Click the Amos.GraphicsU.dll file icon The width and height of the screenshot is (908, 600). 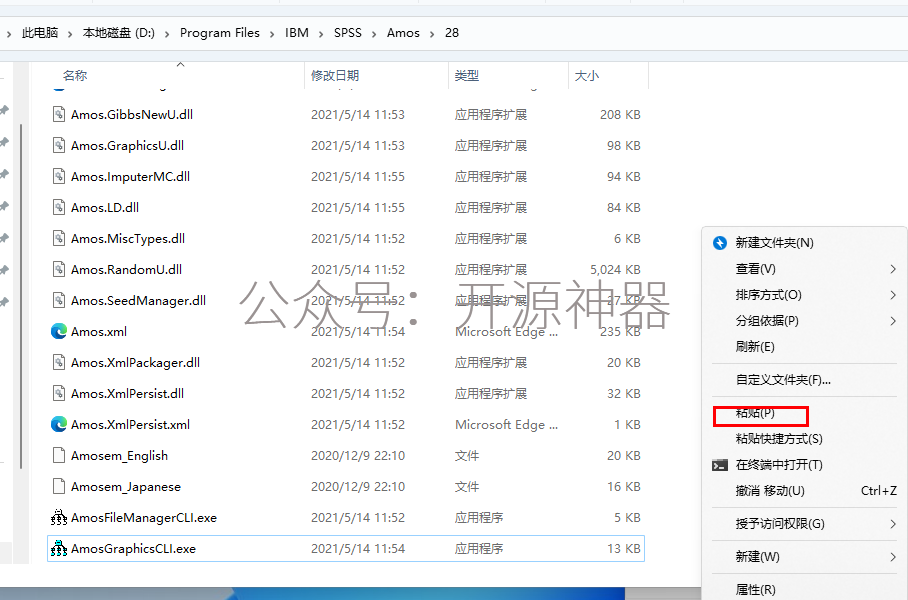(58, 145)
